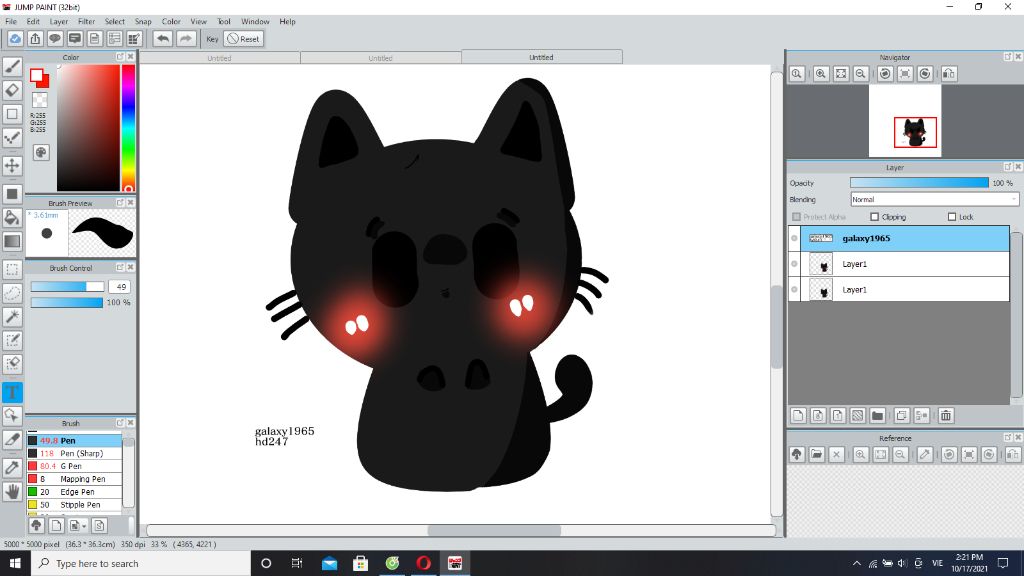This screenshot has height=576, width=1024.
Task: Open the Windows Start menu
Action: point(15,563)
